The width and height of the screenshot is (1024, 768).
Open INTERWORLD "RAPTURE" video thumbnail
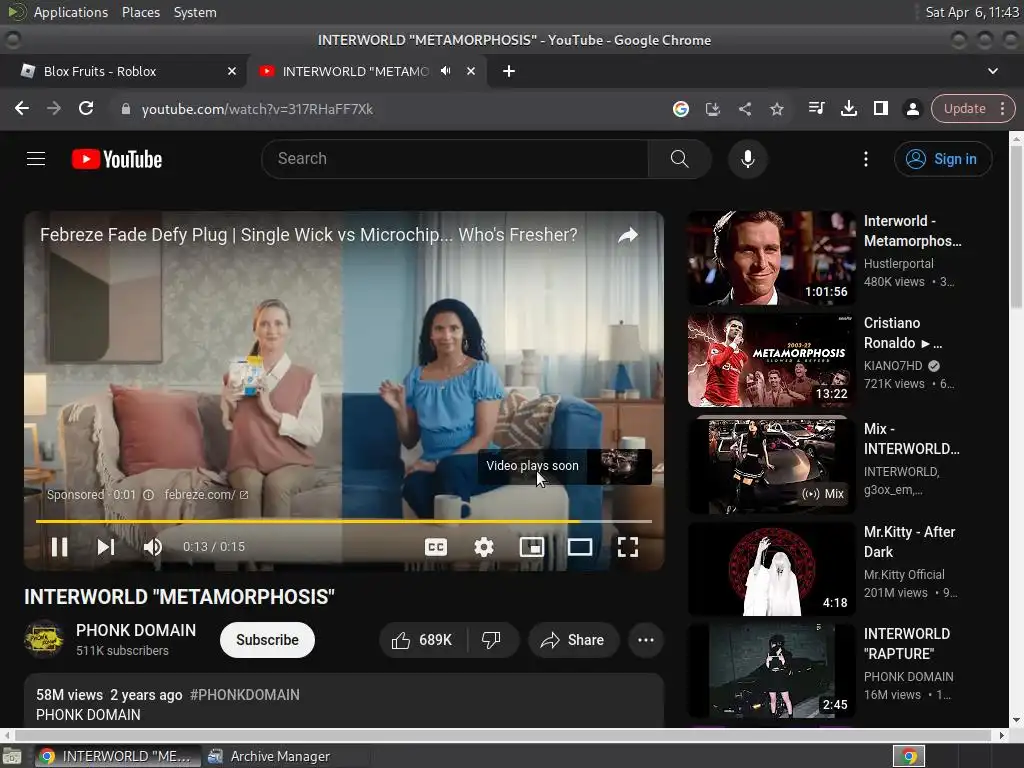[771, 671]
